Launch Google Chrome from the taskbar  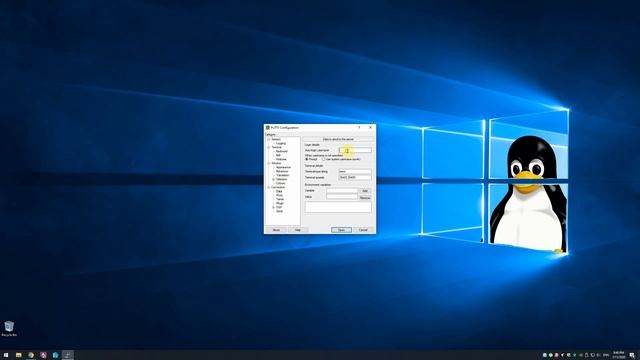tap(31, 355)
